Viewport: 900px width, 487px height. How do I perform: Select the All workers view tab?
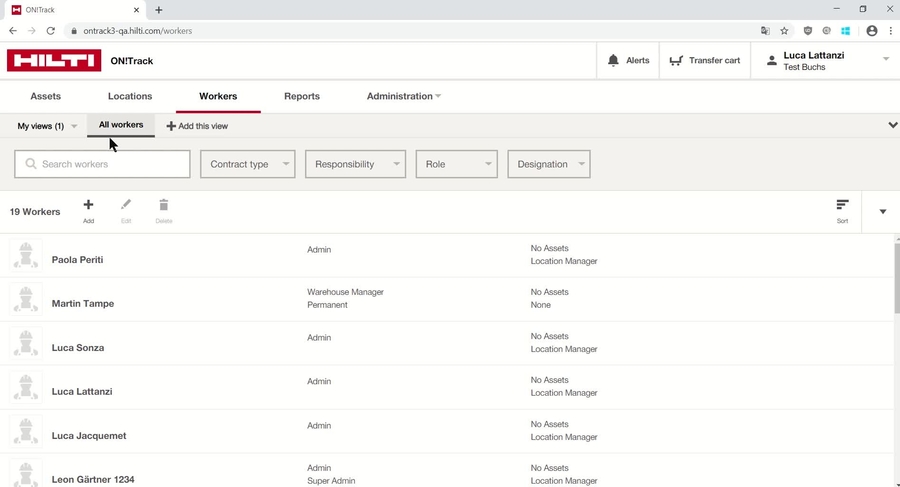pos(121,125)
